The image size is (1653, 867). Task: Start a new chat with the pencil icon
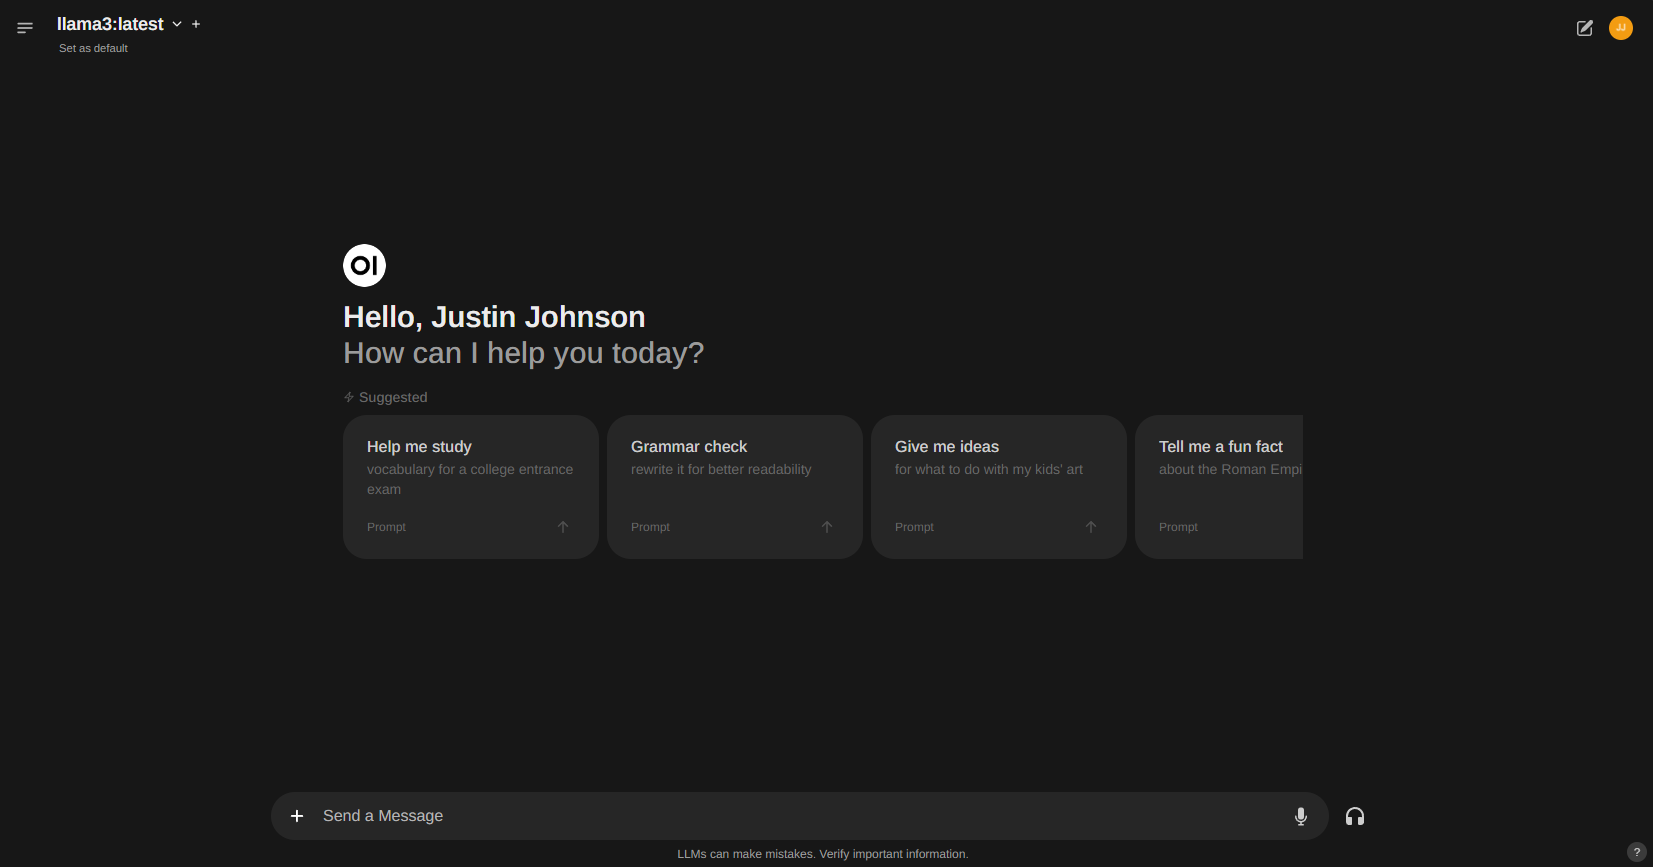click(1585, 28)
